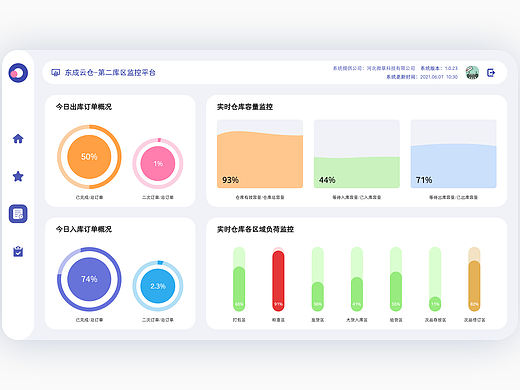
Task: Click the 55% green load bar
Action: (396, 279)
